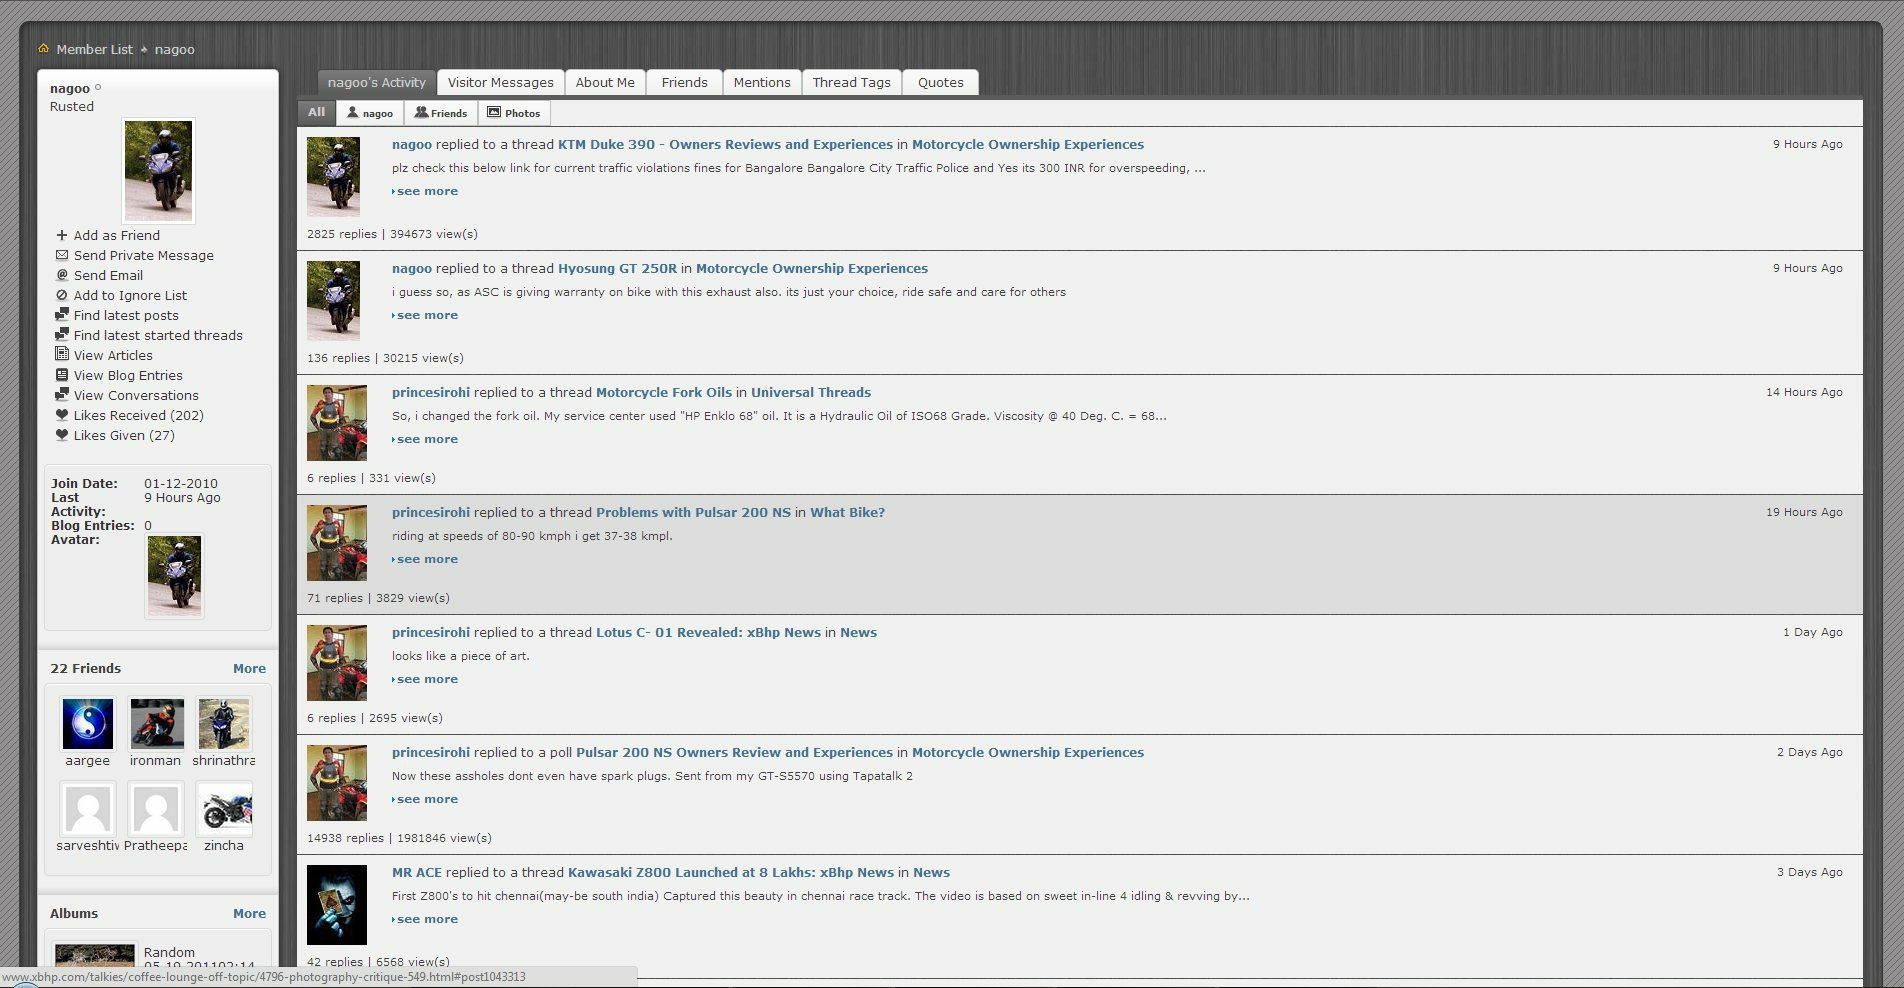Open friend shrinathra's avatar thumbnail
This screenshot has width=1904, height=988.
tap(224, 724)
